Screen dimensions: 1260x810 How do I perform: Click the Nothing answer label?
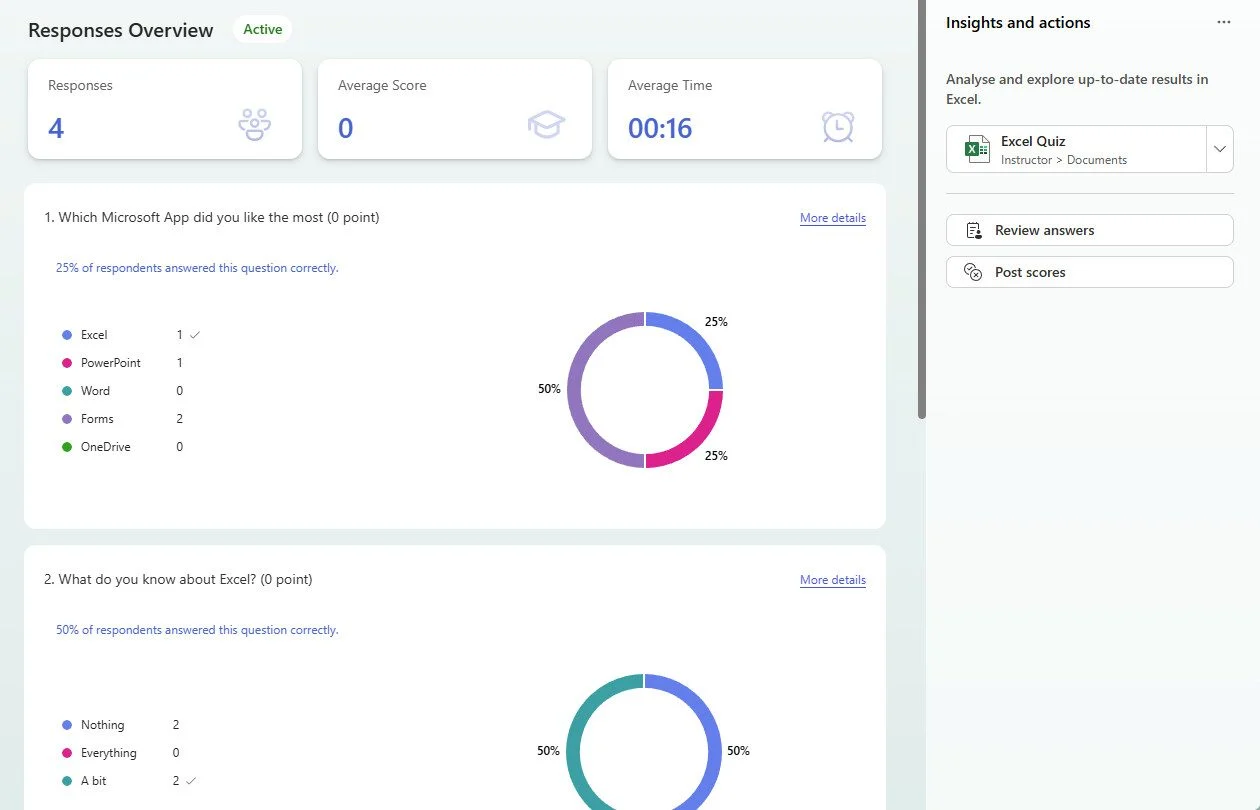click(103, 725)
